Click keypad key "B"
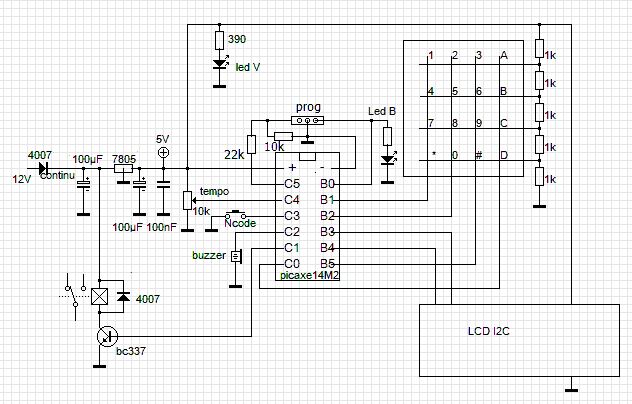Image resolution: width=632 pixels, height=404 pixels. point(504,91)
